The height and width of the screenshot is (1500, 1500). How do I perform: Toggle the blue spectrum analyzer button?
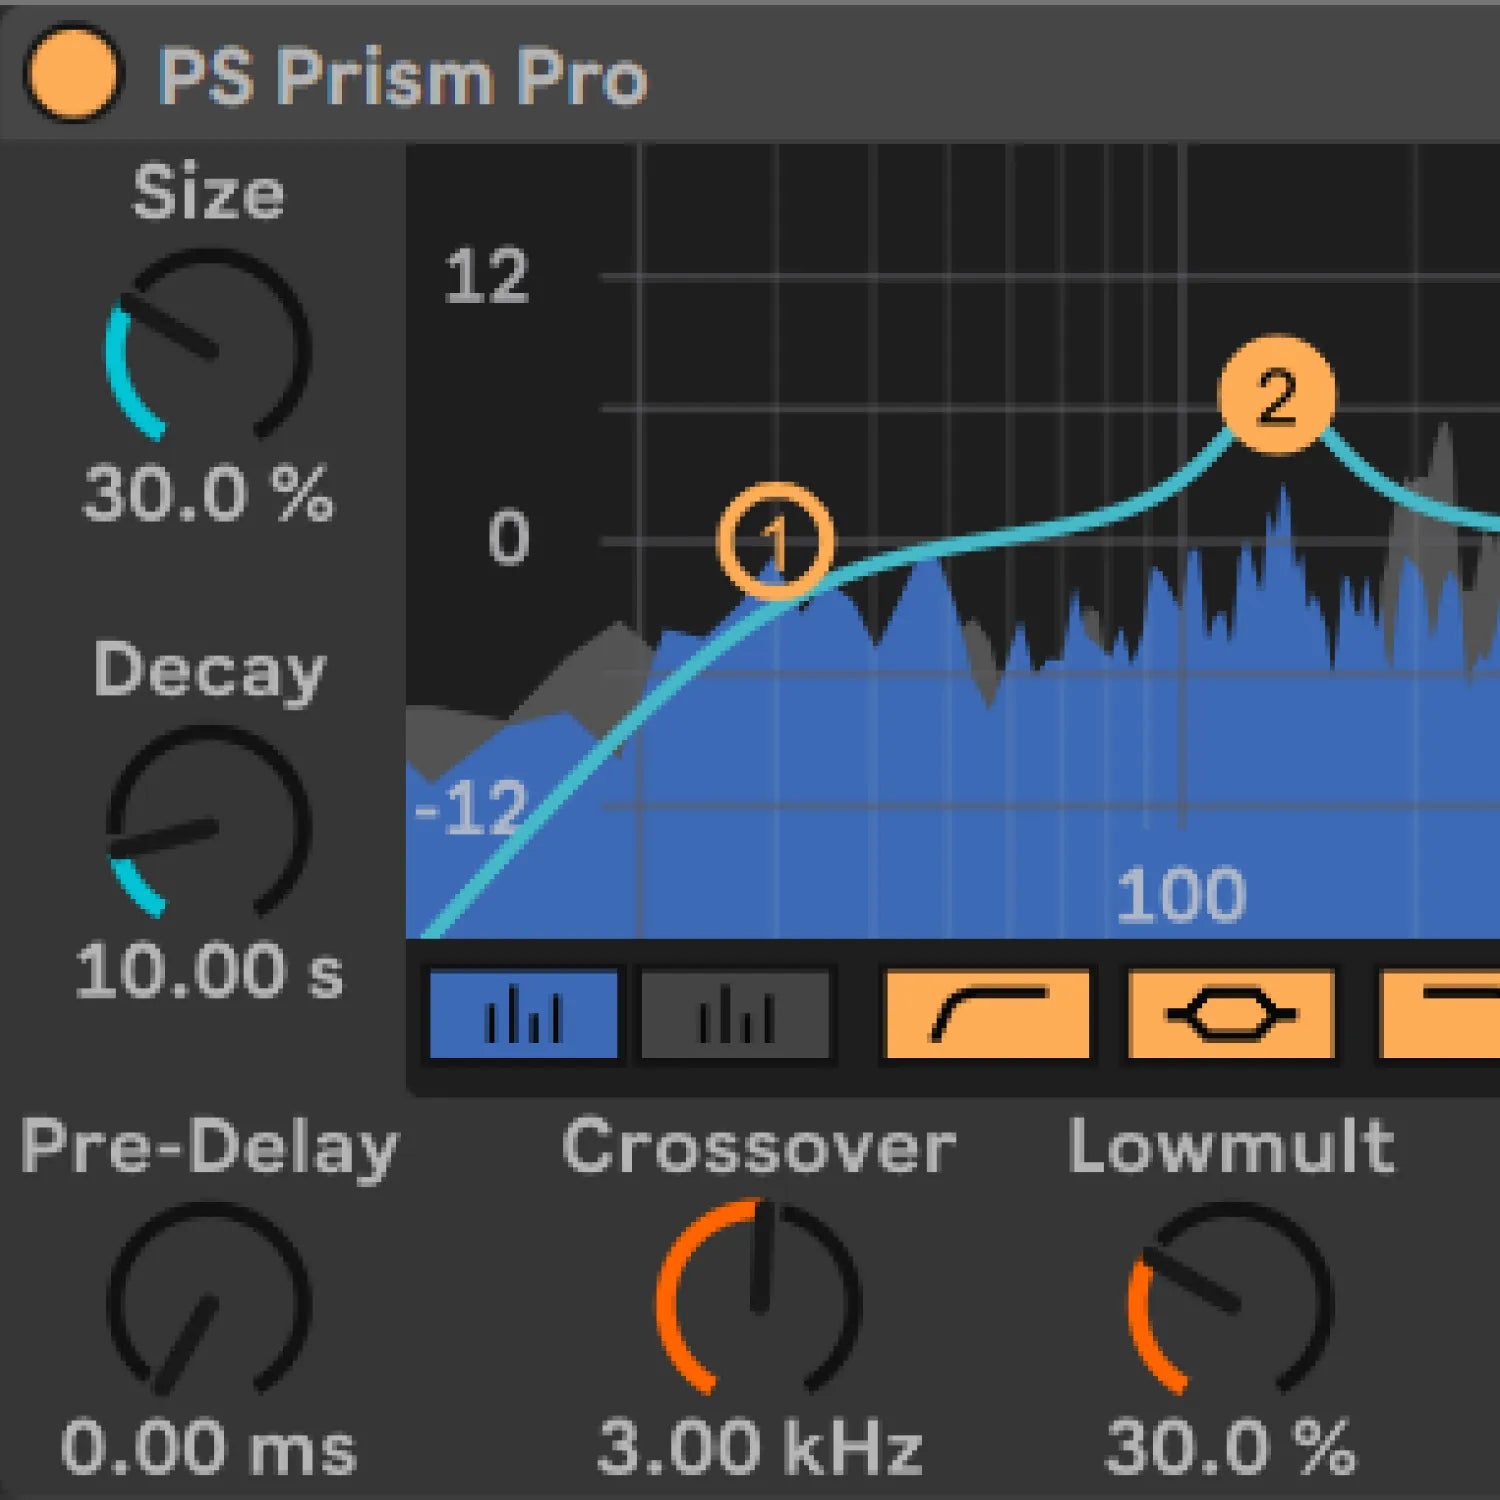click(523, 1014)
